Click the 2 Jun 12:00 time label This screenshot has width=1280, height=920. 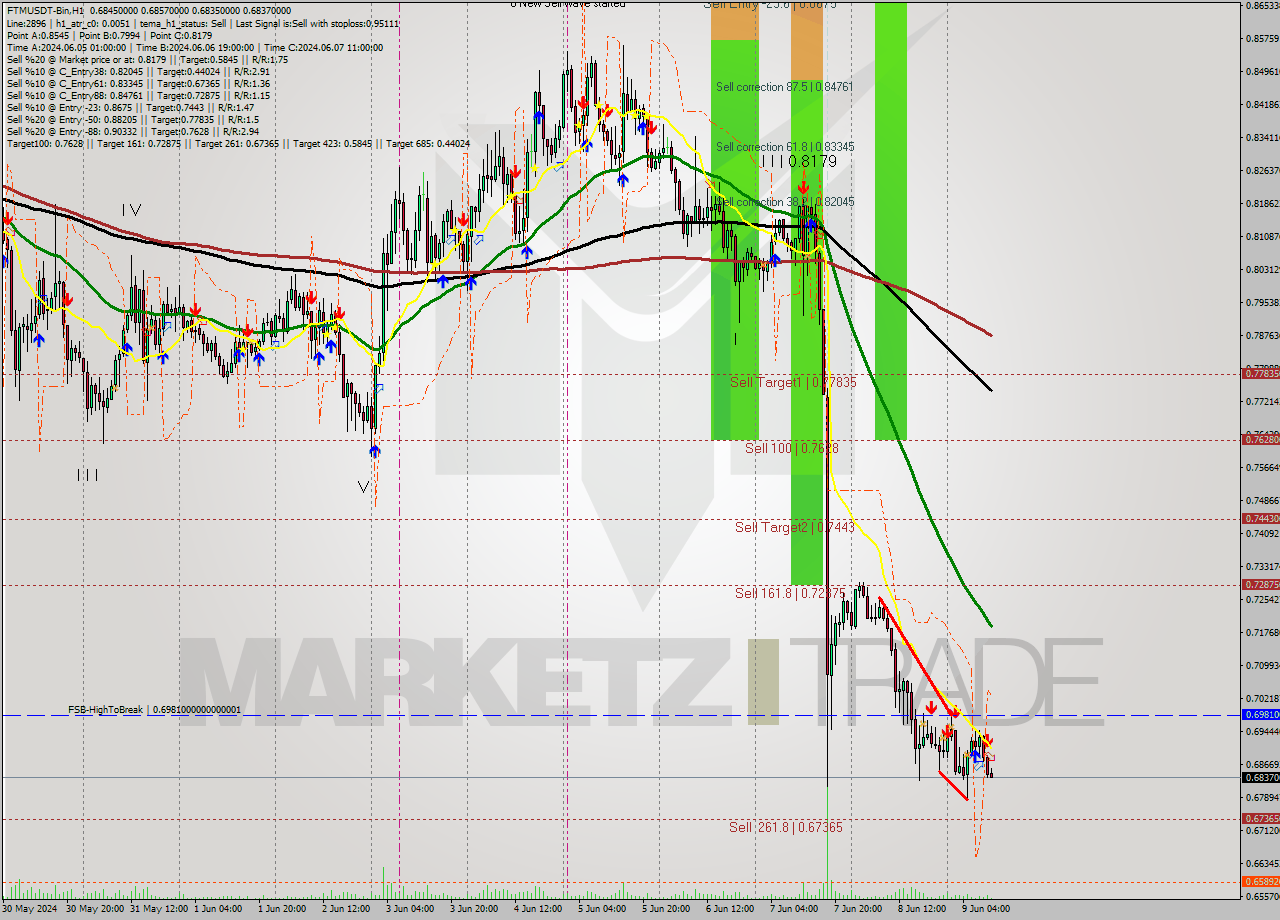click(x=347, y=909)
